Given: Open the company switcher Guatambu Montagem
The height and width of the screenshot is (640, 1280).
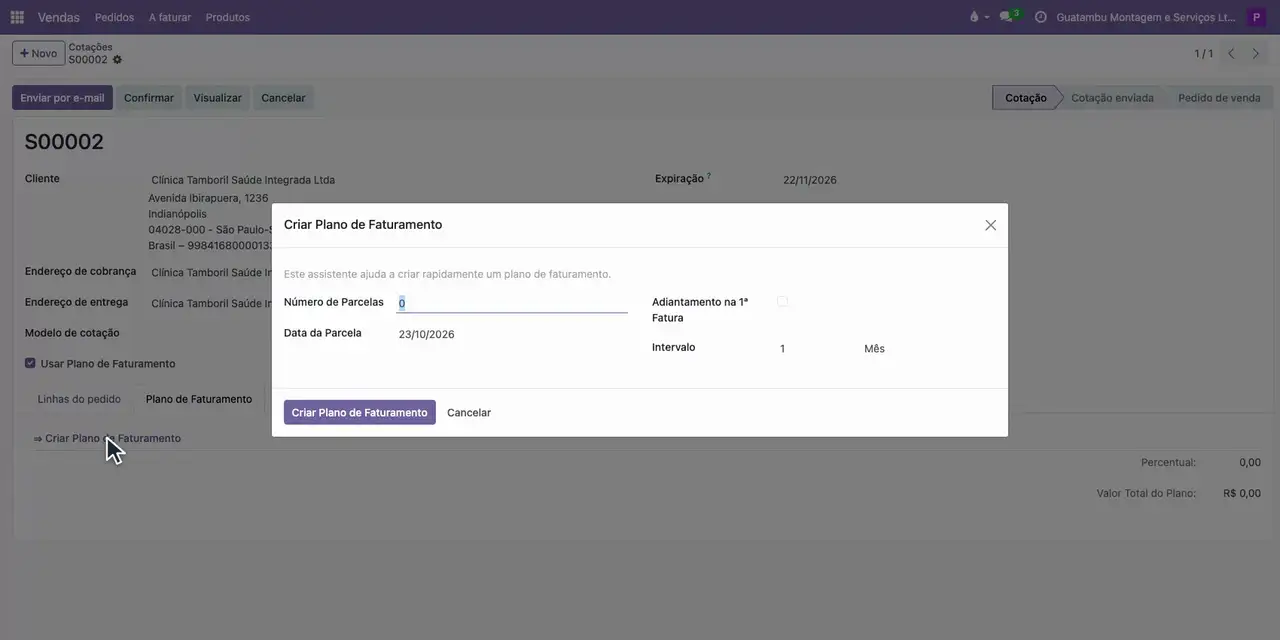Looking at the screenshot, I should tap(1146, 17).
